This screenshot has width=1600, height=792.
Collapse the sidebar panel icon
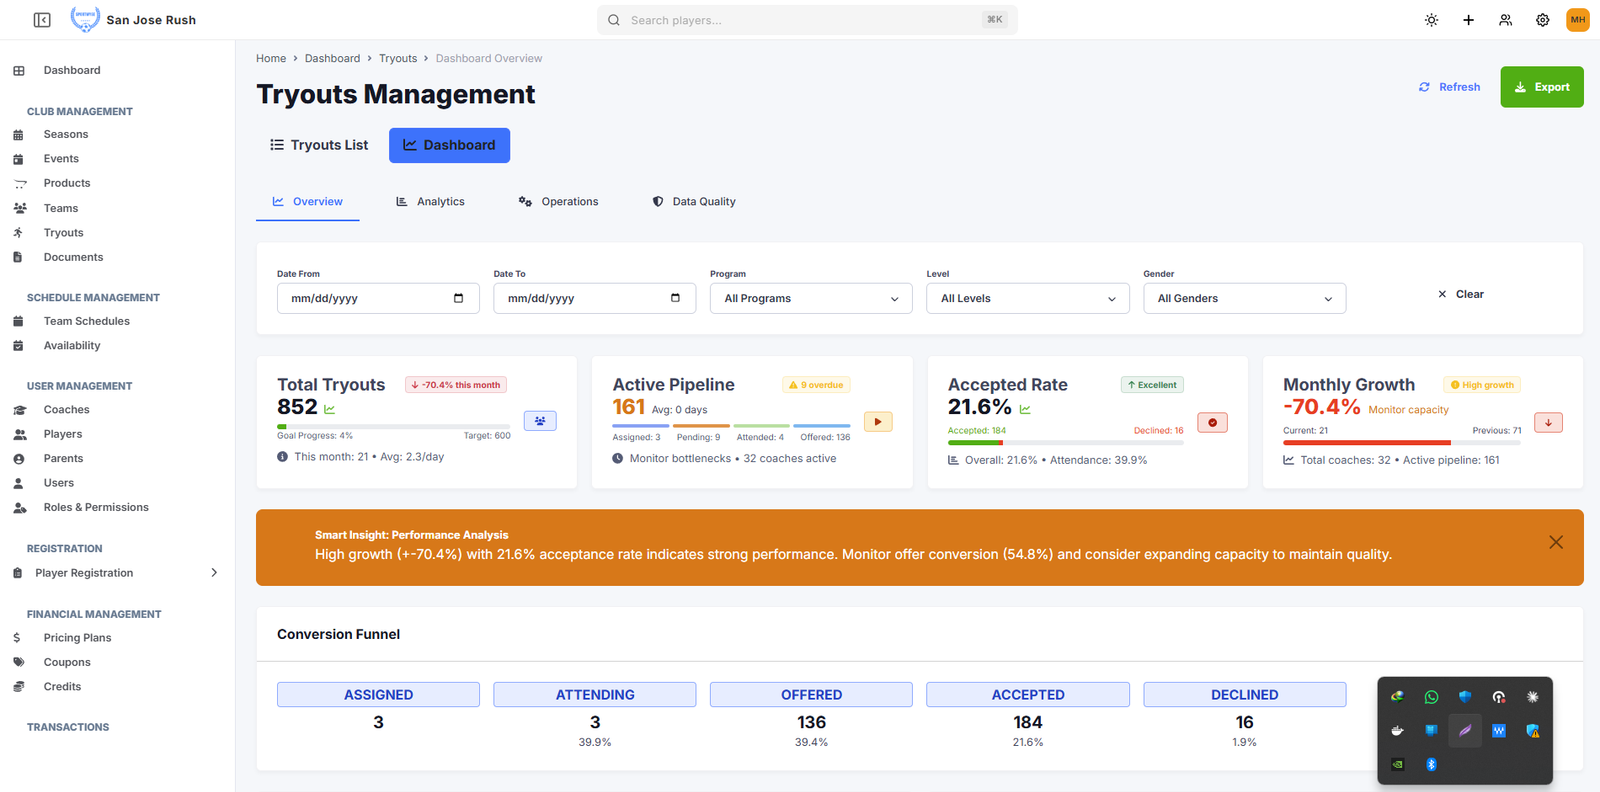pos(42,20)
